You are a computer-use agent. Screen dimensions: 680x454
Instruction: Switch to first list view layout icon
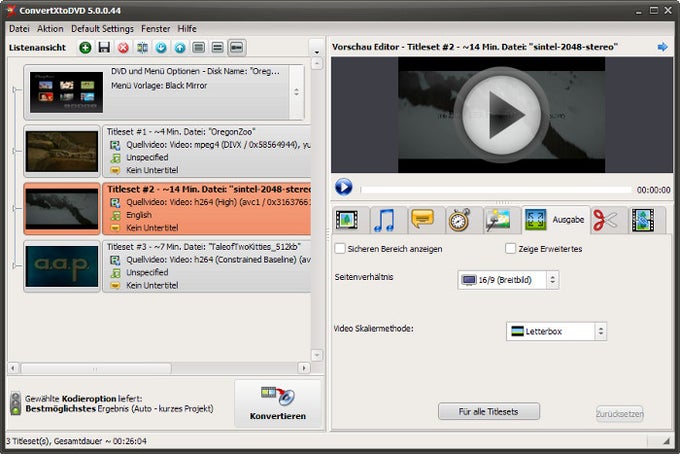pyautogui.click(x=199, y=47)
